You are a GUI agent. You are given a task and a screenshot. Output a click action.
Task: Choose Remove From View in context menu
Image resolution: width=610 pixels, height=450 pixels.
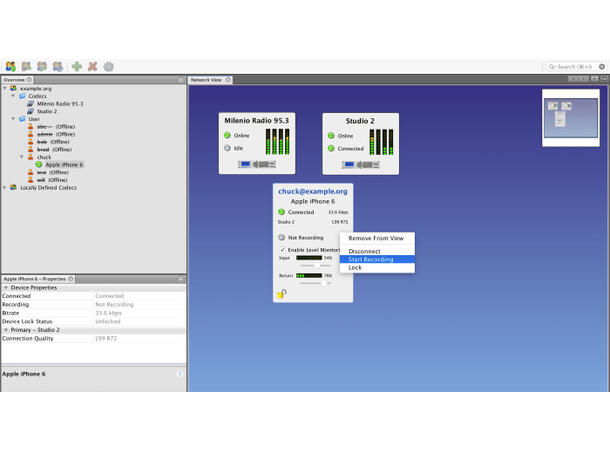pyautogui.click(x=377, y=238)
